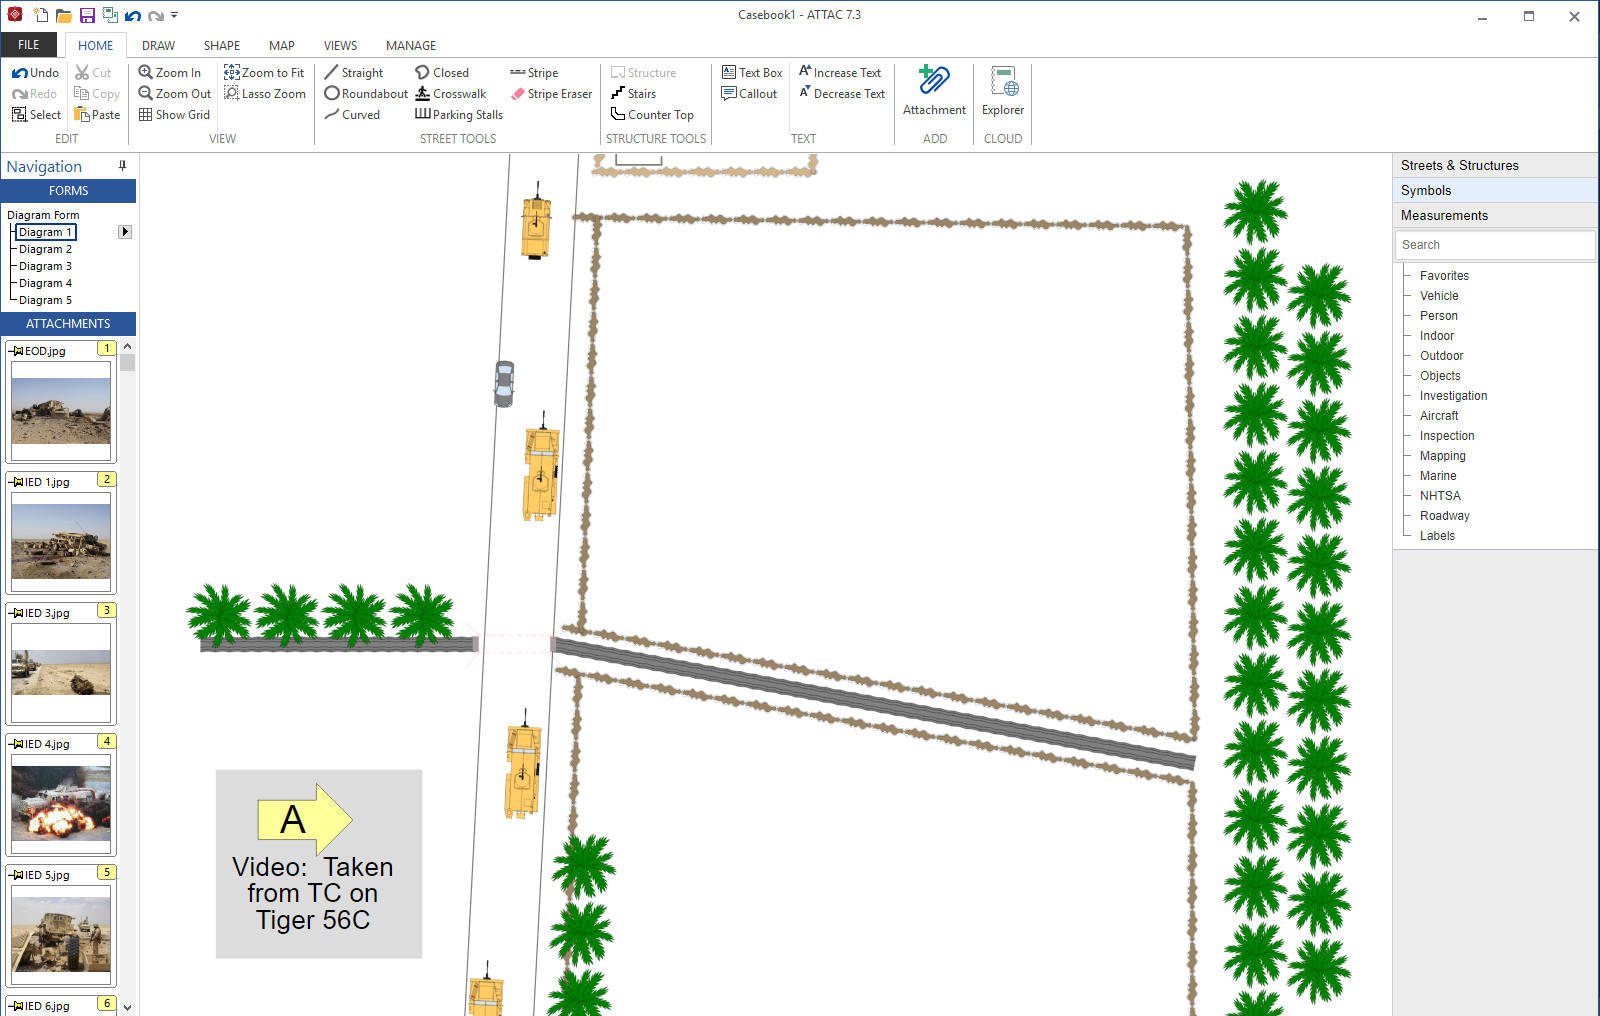Image resolution: width=1600 pixels, height=1016 pixels.
Task: Select the Parking Stalls tool
Action: [x=459, y=114]
